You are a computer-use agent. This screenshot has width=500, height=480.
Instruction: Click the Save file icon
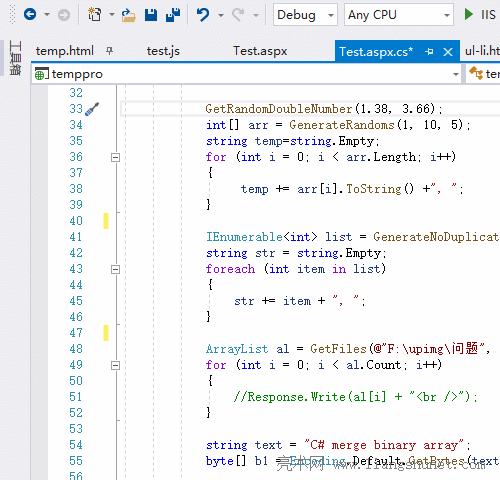pyautogui.click(x=151, y=15)
